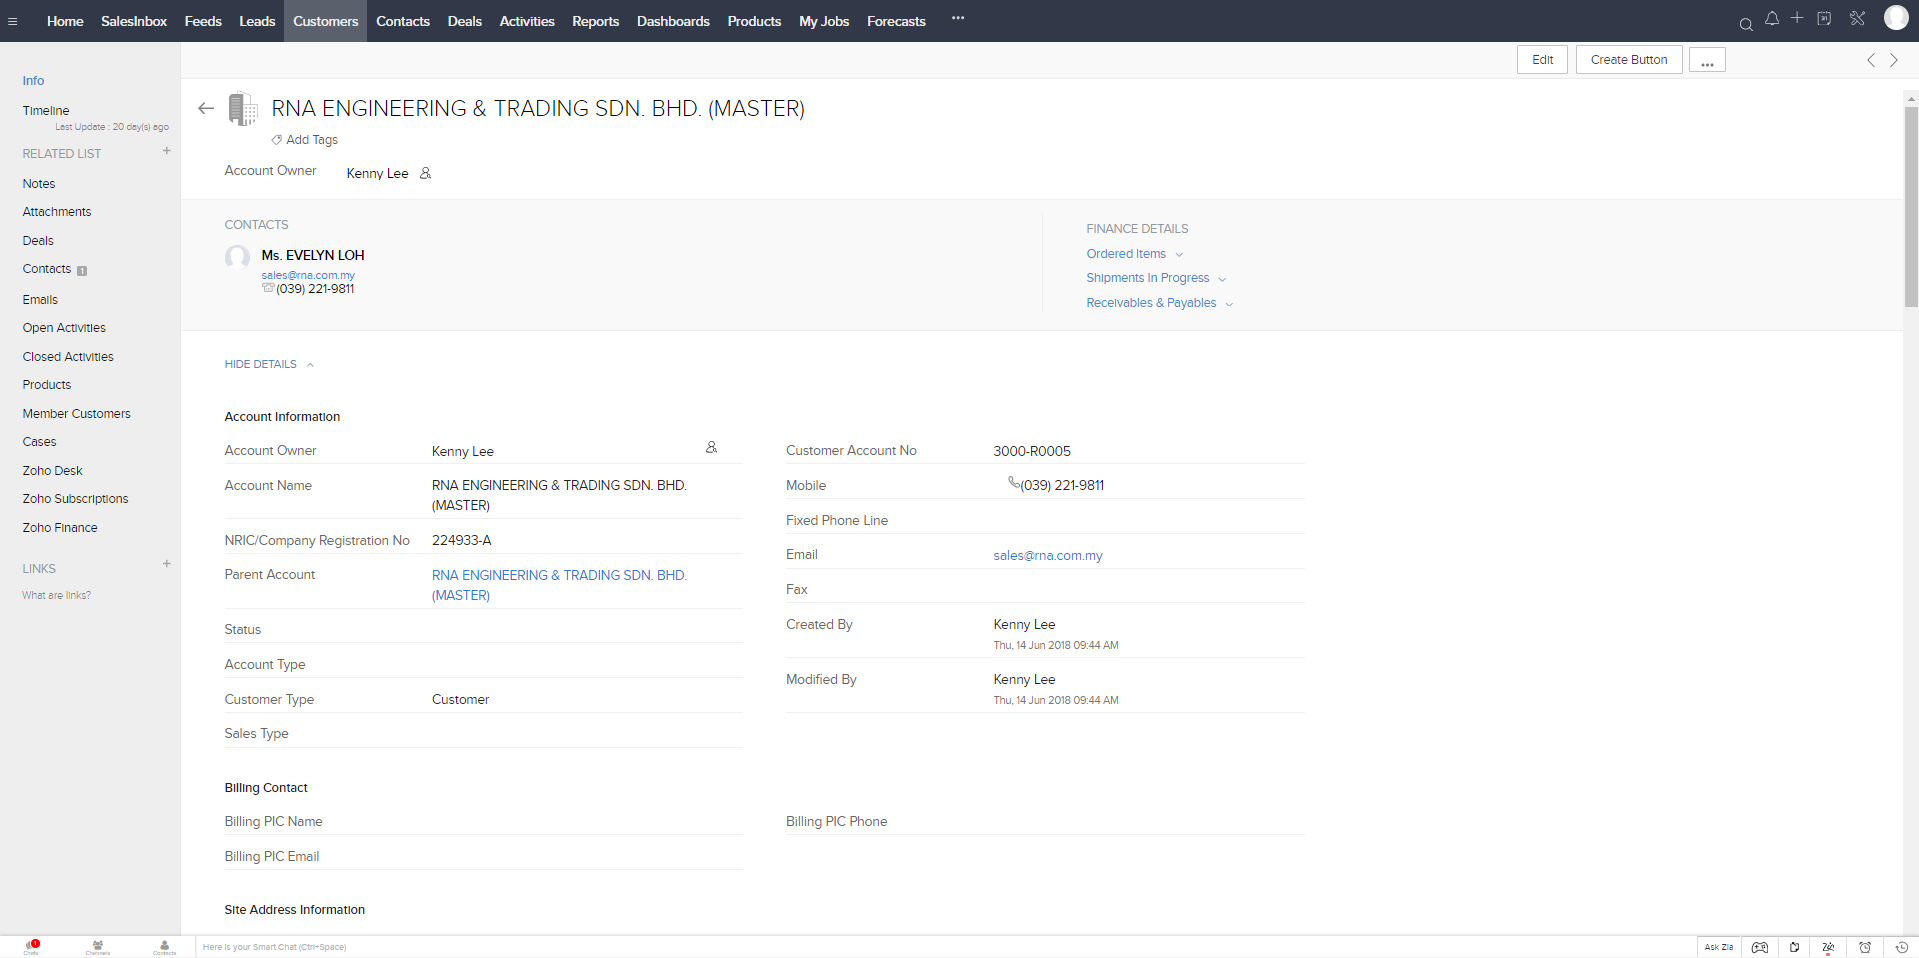Viewport: 1919px width, 958px height.
Task: Click the Edit button
Action: click(1542, 60)
